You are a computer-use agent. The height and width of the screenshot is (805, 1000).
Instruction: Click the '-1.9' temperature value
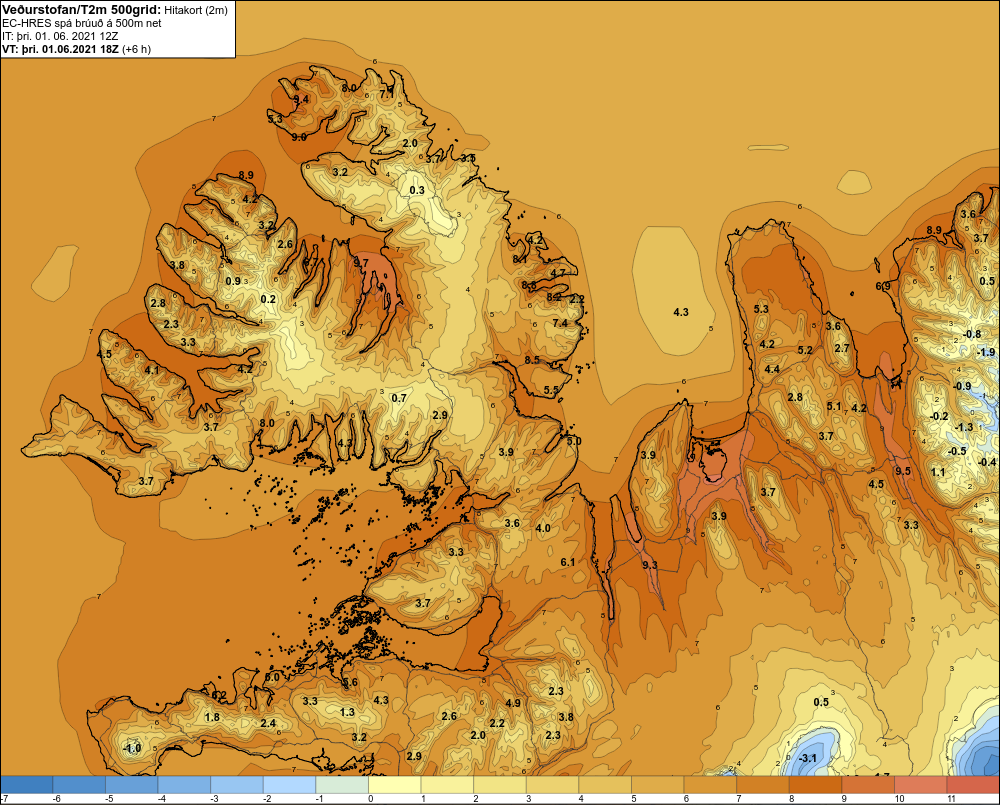click(986, 353)
